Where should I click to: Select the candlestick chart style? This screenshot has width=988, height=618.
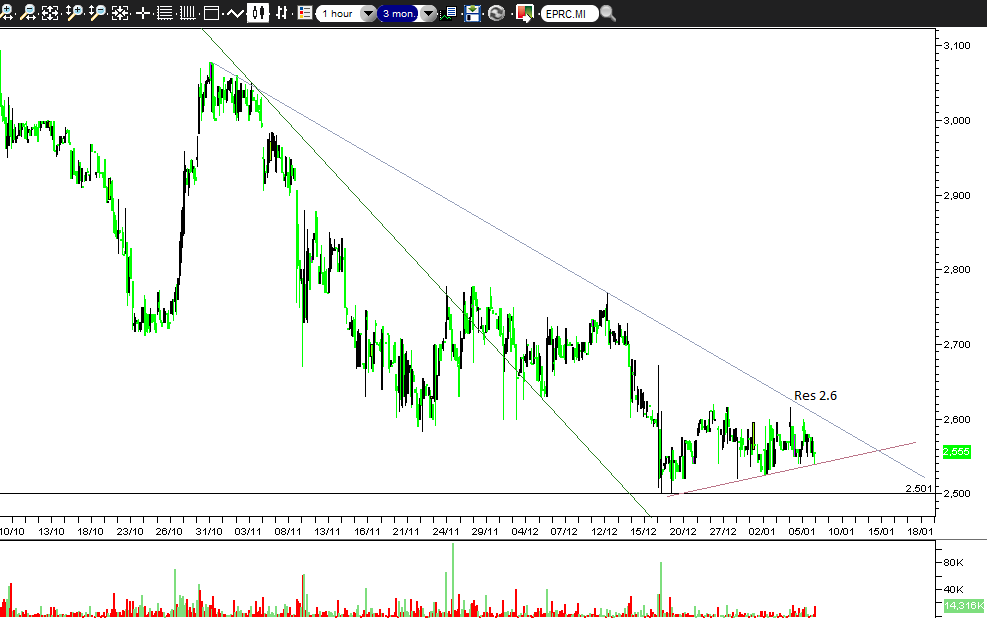pos(258,13)
